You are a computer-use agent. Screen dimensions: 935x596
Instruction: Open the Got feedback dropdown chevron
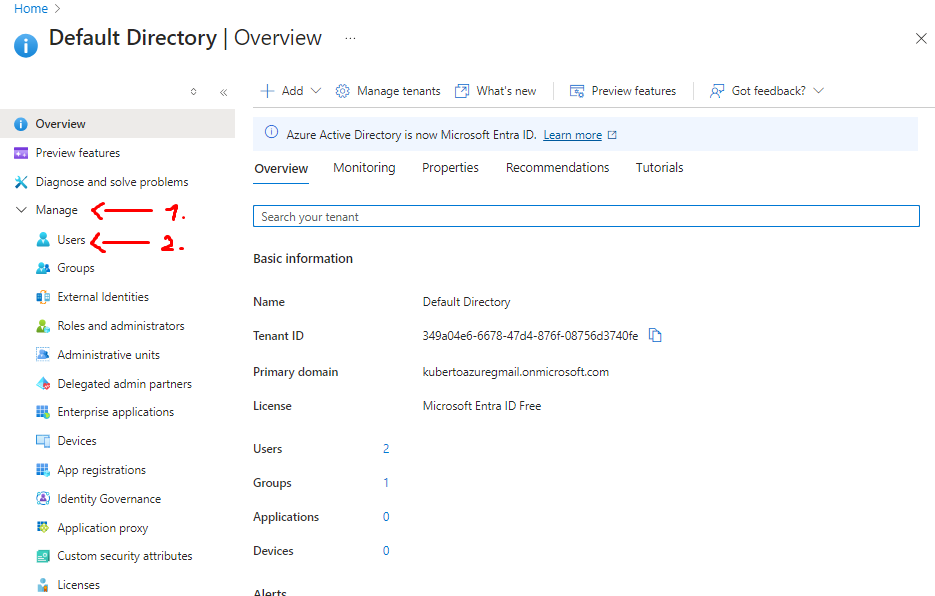pos(819,91)
